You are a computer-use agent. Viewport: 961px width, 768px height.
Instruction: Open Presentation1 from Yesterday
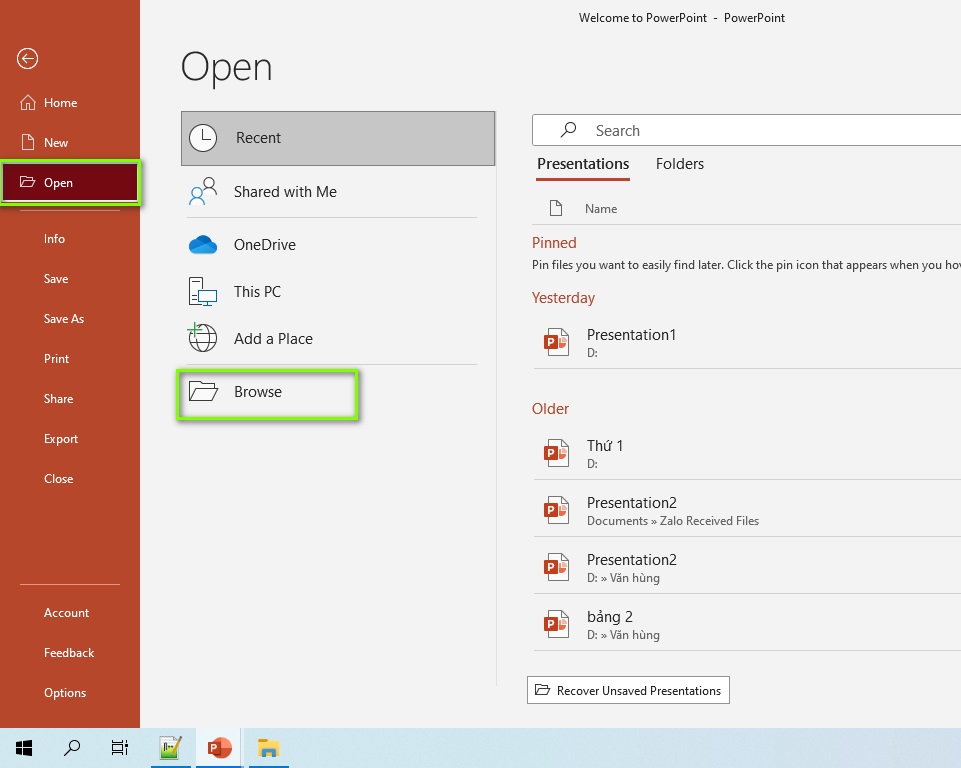(x=747, y=343)
